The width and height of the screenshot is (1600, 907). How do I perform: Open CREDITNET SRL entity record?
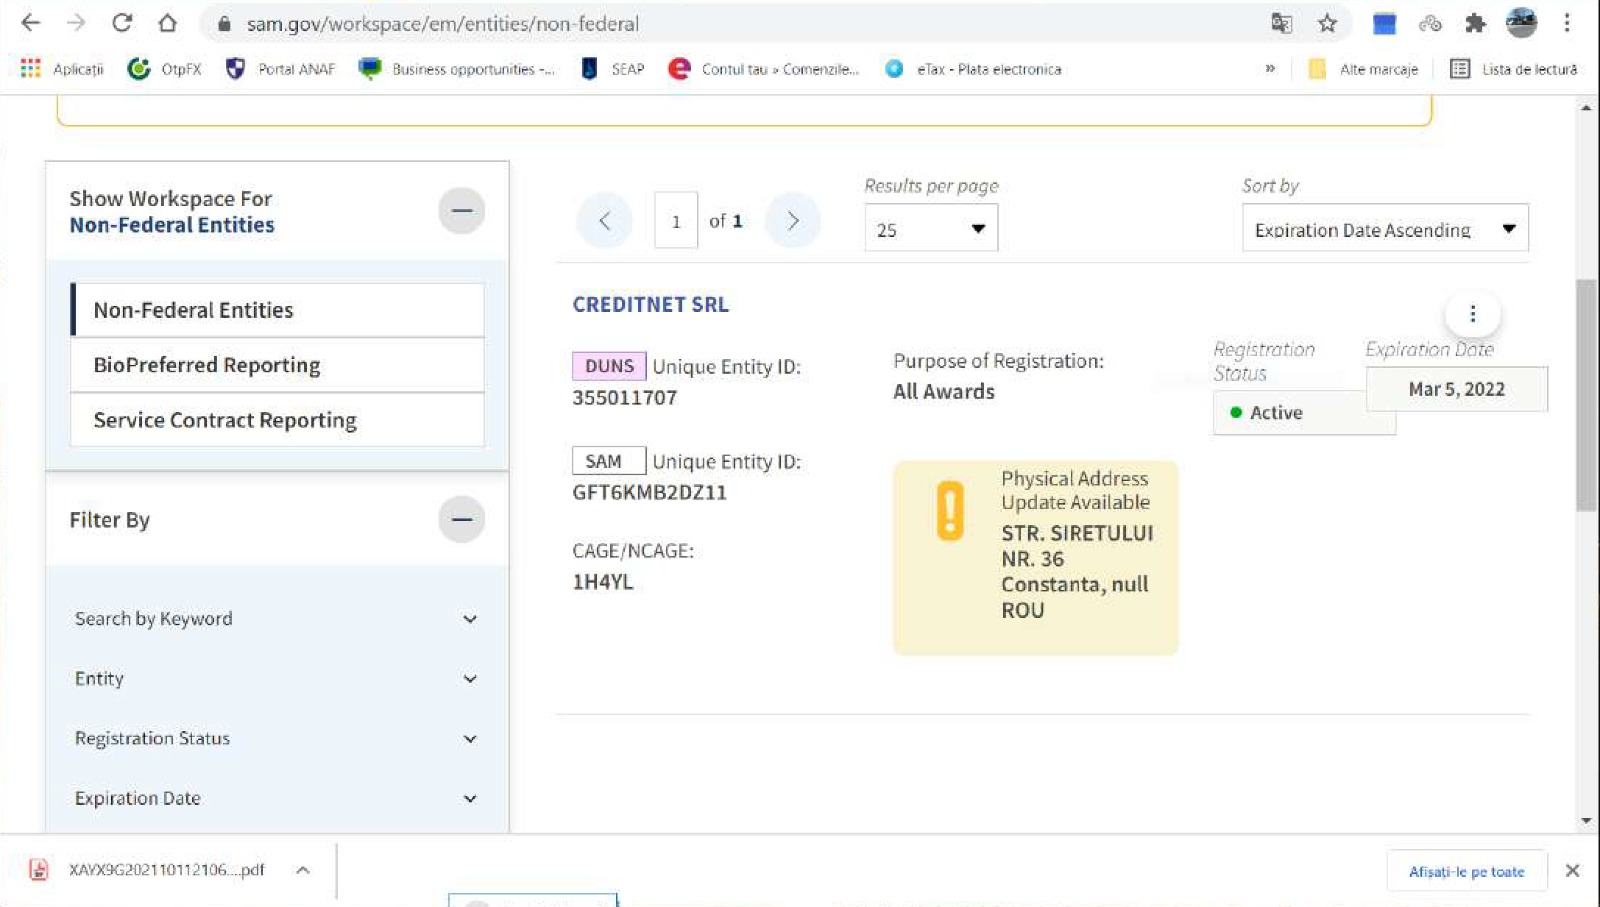tap(650, 304)
